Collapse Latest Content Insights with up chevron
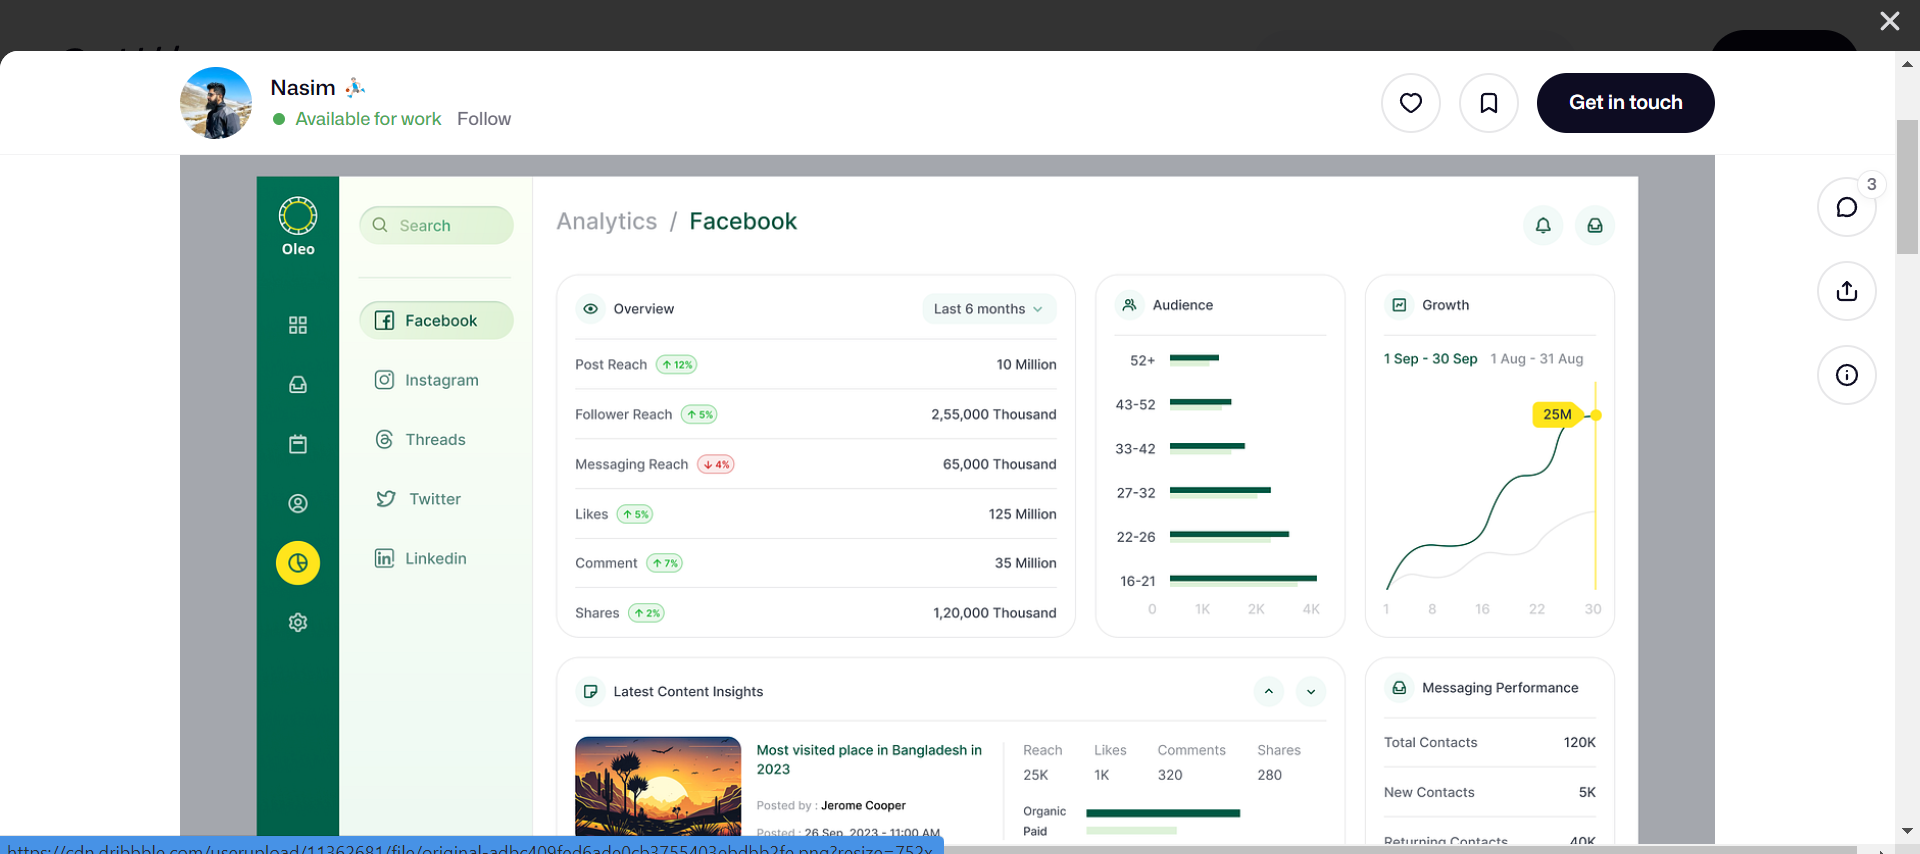Viewport: 1920px width, 854px height. pyautogui.click(x=1268, y=691)
